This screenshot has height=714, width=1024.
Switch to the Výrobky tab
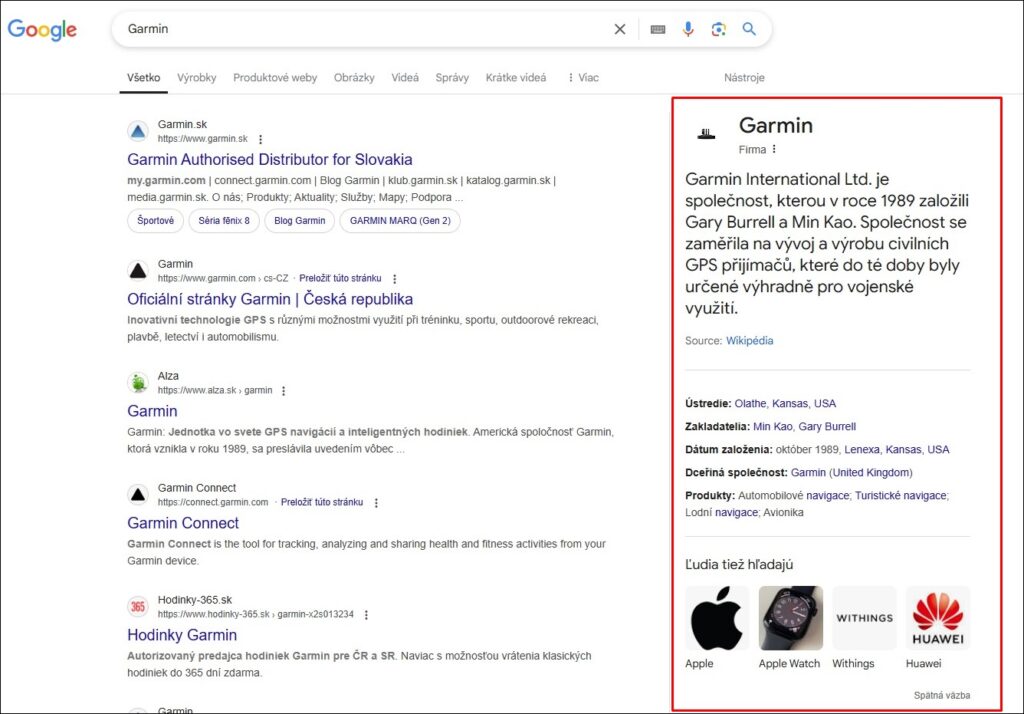coord(197,78)
